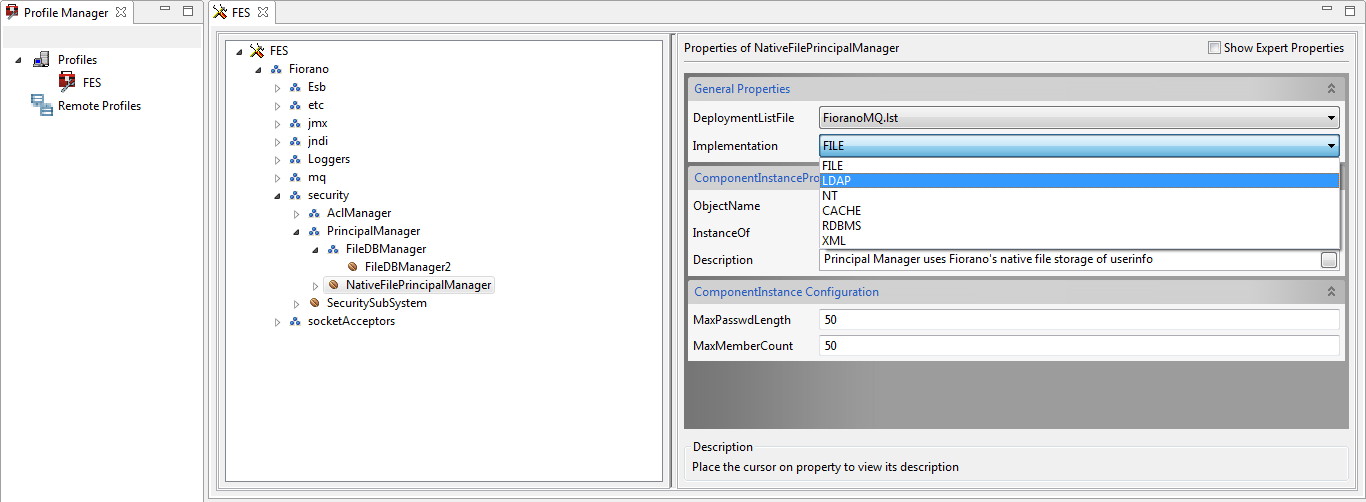Screen dimensions: 1366x502
Task: Click the Profiles computer icon
Action: [42, 59]
